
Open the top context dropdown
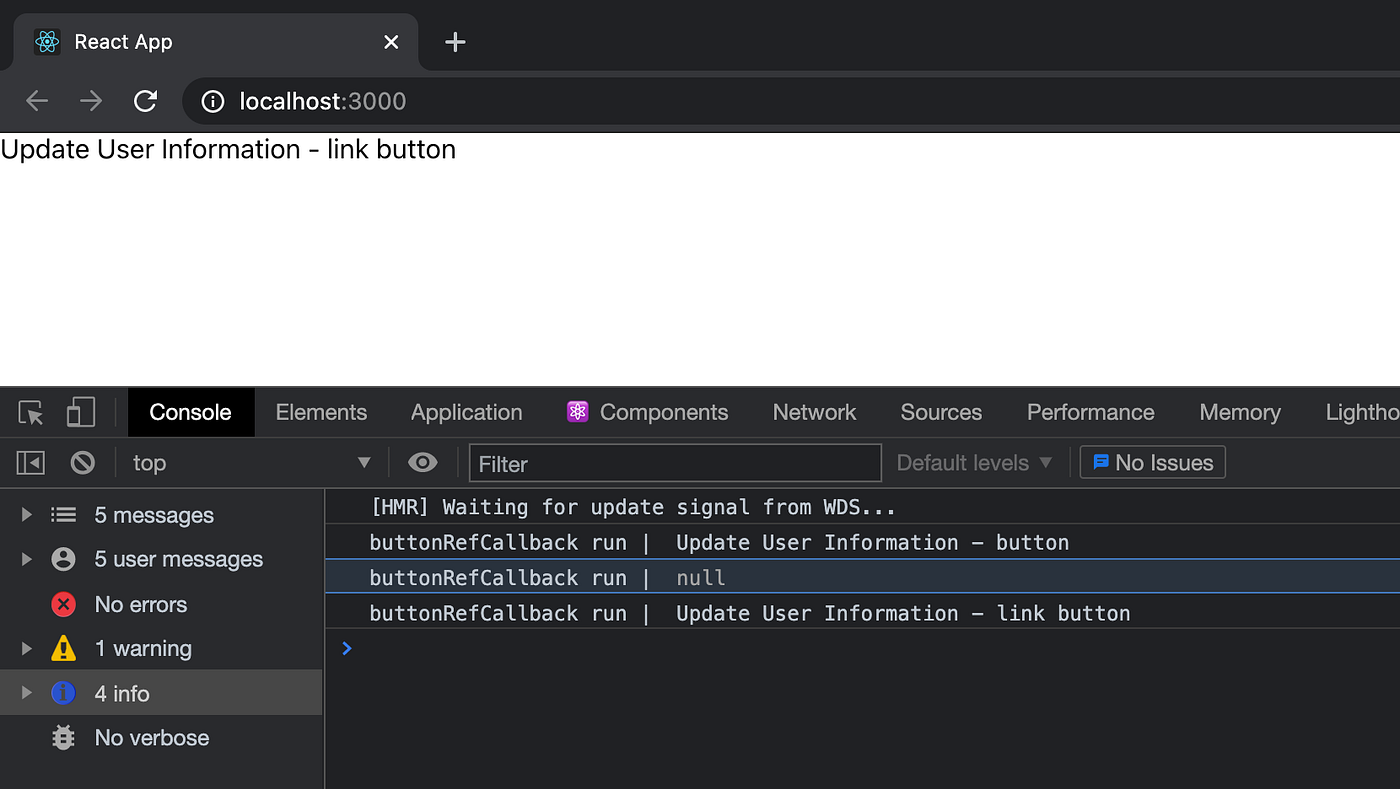coord(251,463)
